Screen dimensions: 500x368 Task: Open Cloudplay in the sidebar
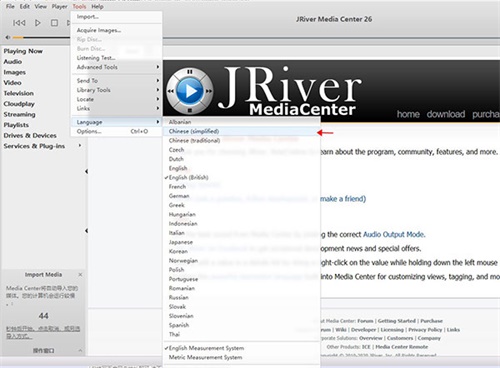[x=19, y=104]
